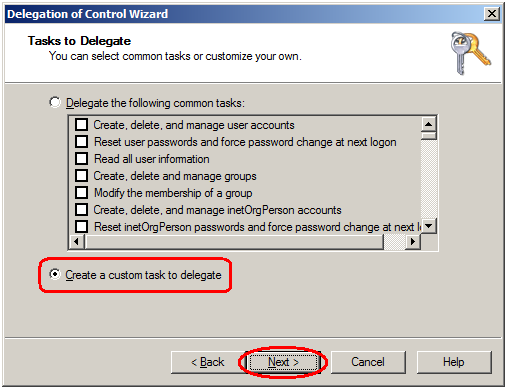Click scroll up arrow in task list
The width and height of the screenshot is (507, 389).
click(428, 124)
